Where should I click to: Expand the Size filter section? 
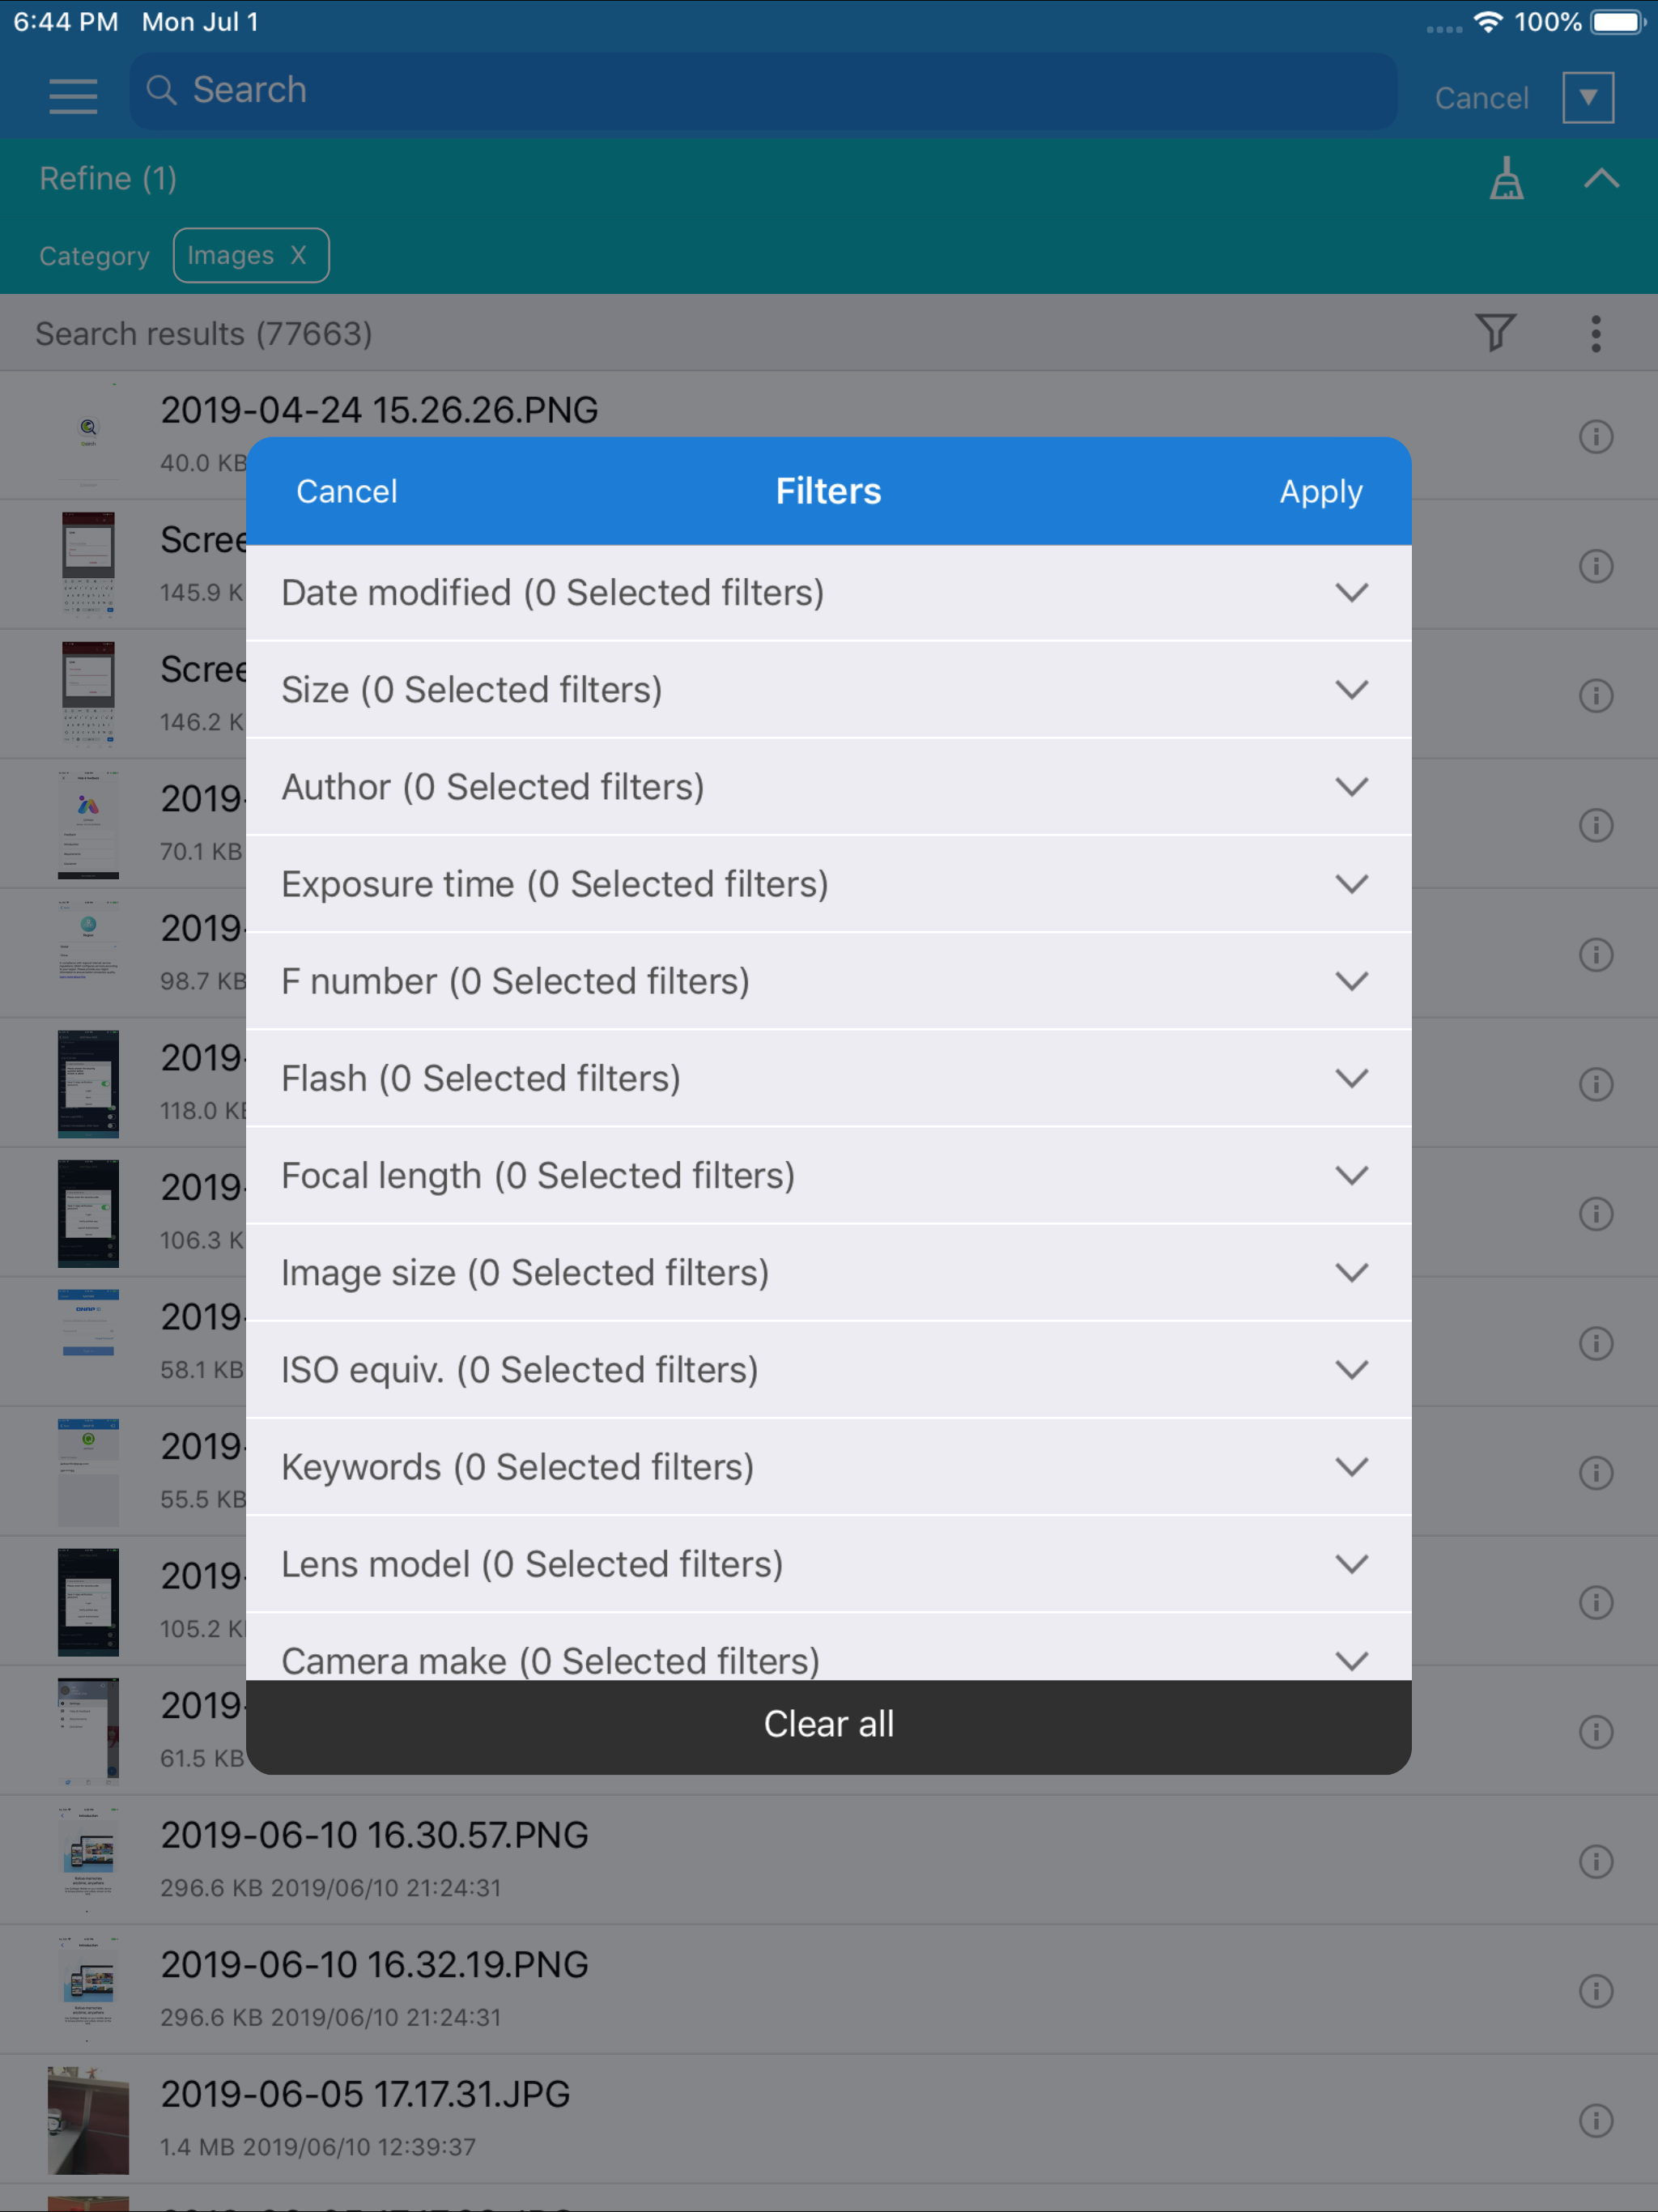click(x=828, y=690)
